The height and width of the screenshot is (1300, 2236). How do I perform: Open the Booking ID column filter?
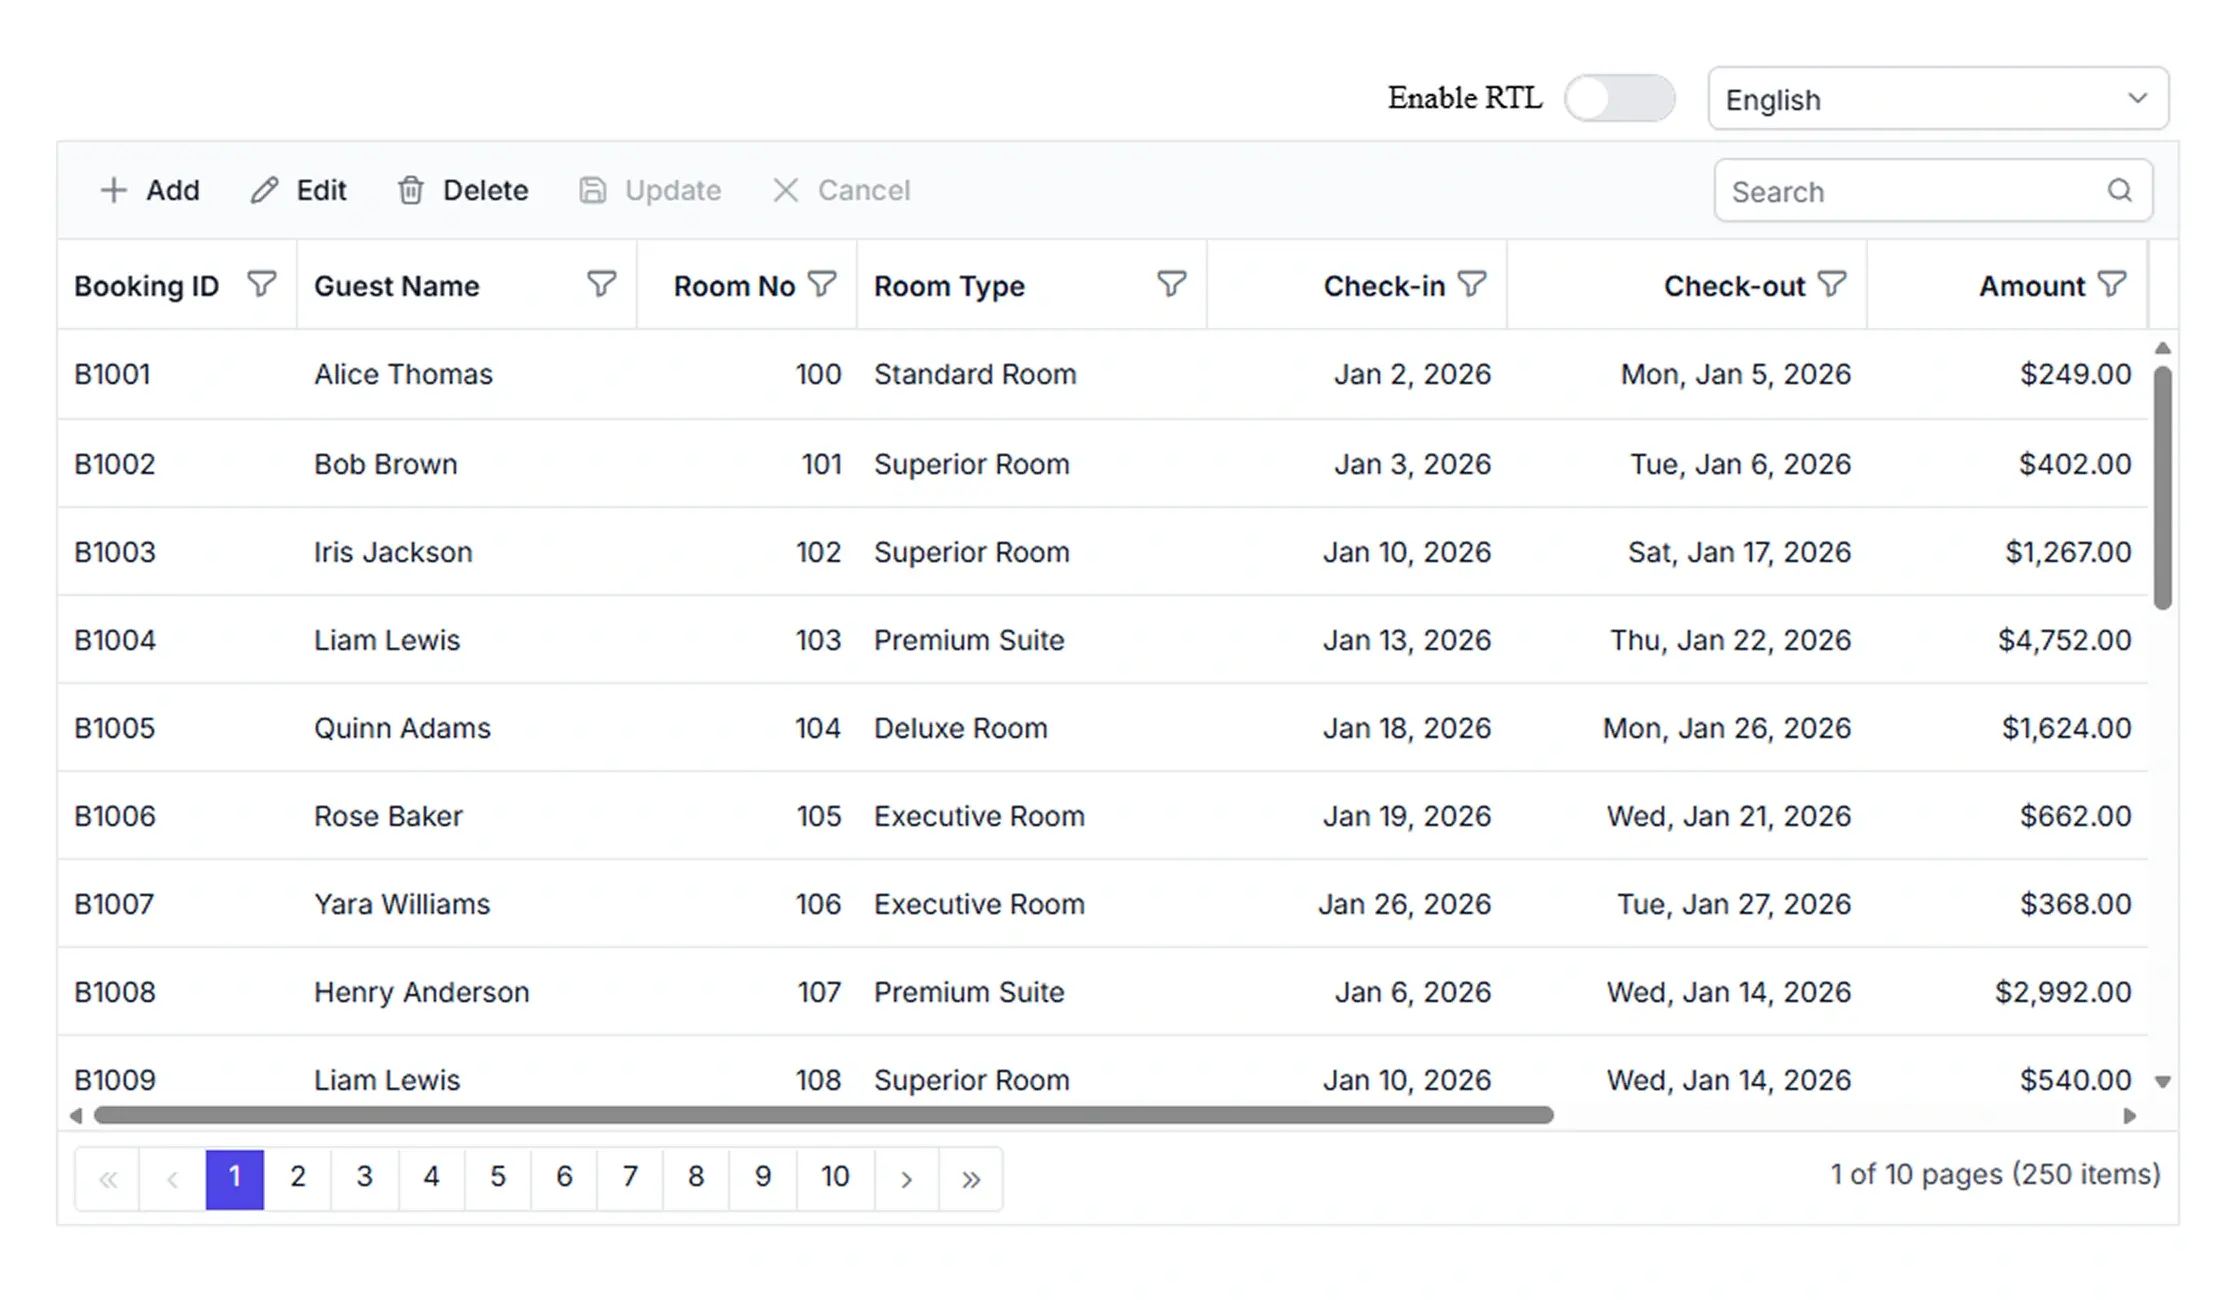[x=261, y=285]
